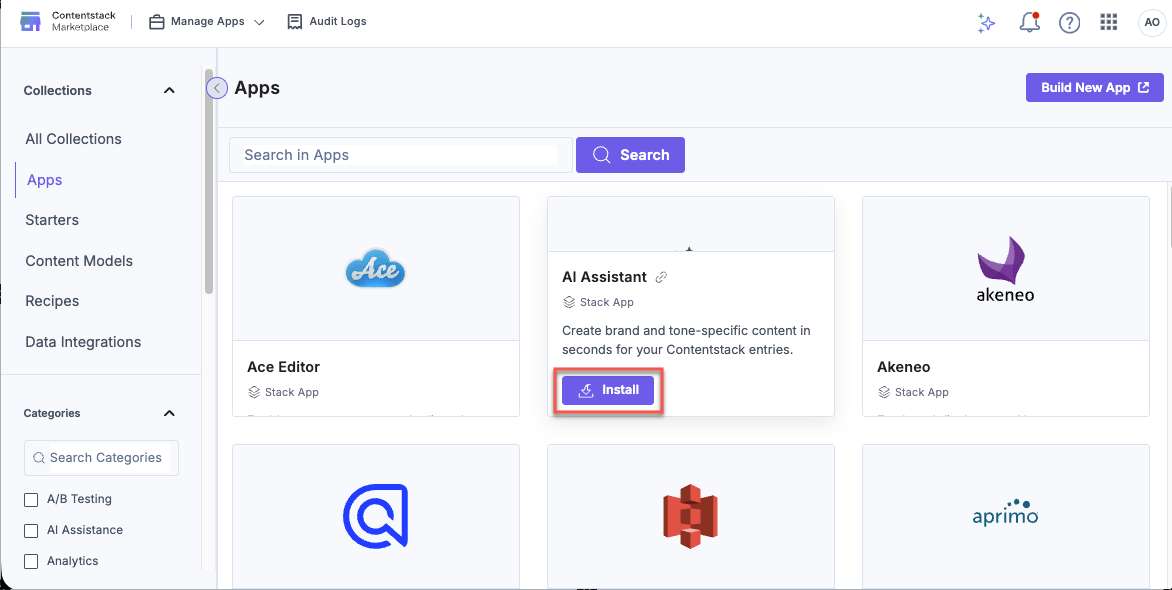The height and width of the screenshot is (590, 1172).
Task: Open the red AWS S3 logo card
Action: (690, 516)
